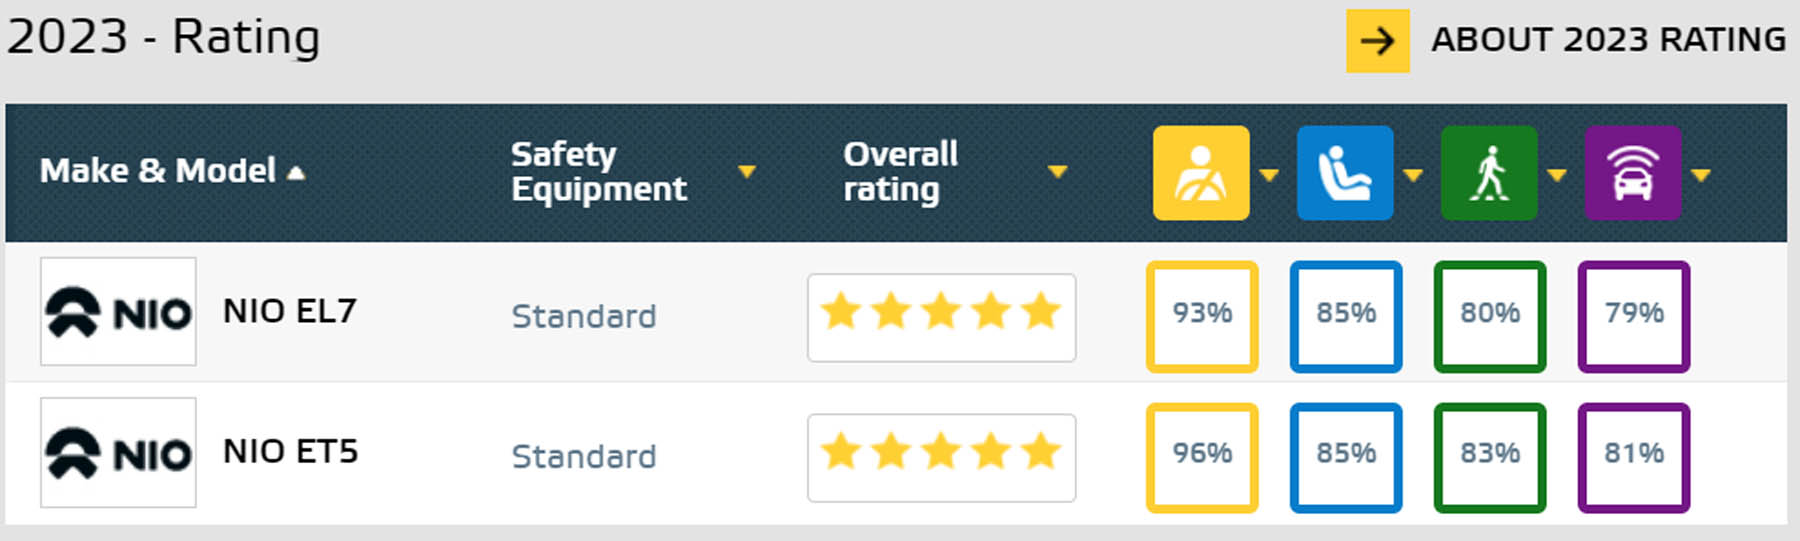Viewport: 1800px width, 541px height.
Task: Click the five-star rating of NIO ET5
Action: click(x=942, y=458)
